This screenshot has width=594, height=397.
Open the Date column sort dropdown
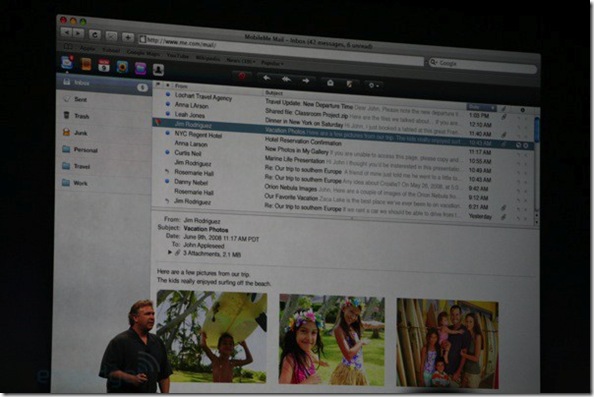481,107
